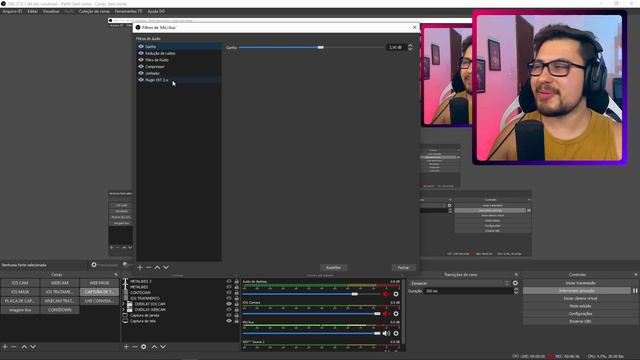Screen dimensions: 640x360
Task: Open desktop audio channel settings gear
Action: pos(396,294)
